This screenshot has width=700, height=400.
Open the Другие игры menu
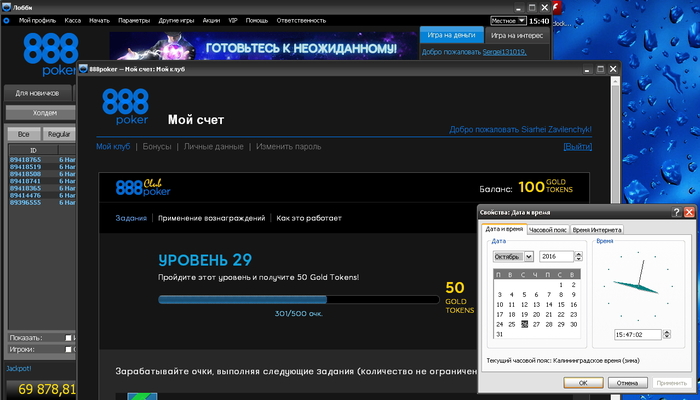pyautogui.click(x=176, y=21)
